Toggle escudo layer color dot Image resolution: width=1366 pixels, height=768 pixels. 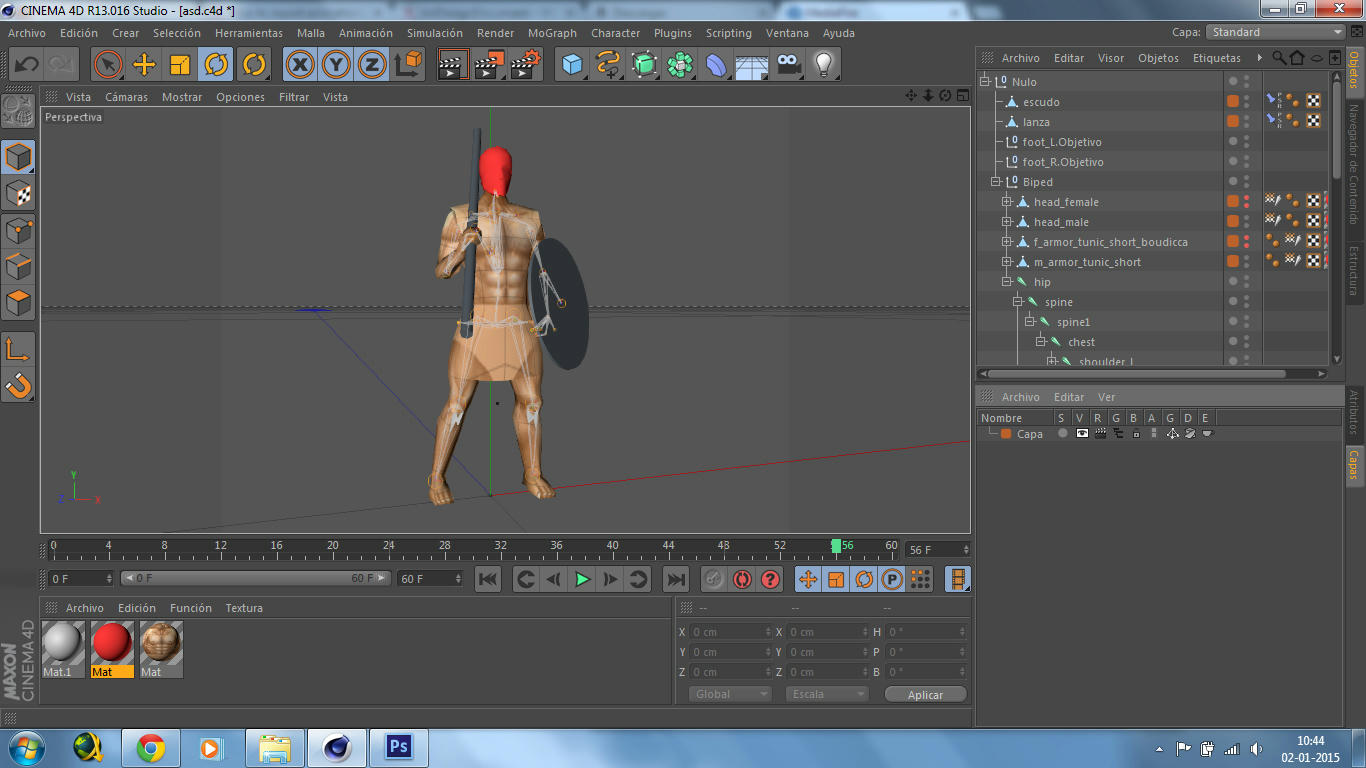1233,102
